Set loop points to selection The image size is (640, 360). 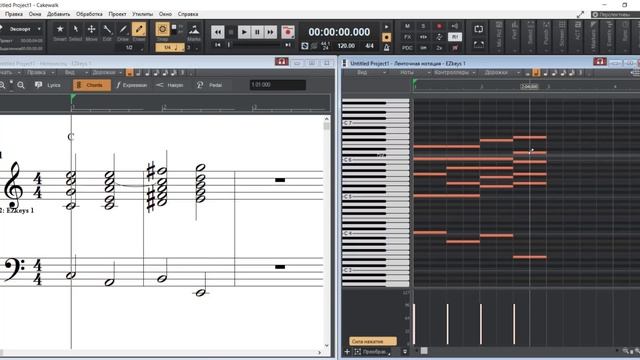[478, 44]
